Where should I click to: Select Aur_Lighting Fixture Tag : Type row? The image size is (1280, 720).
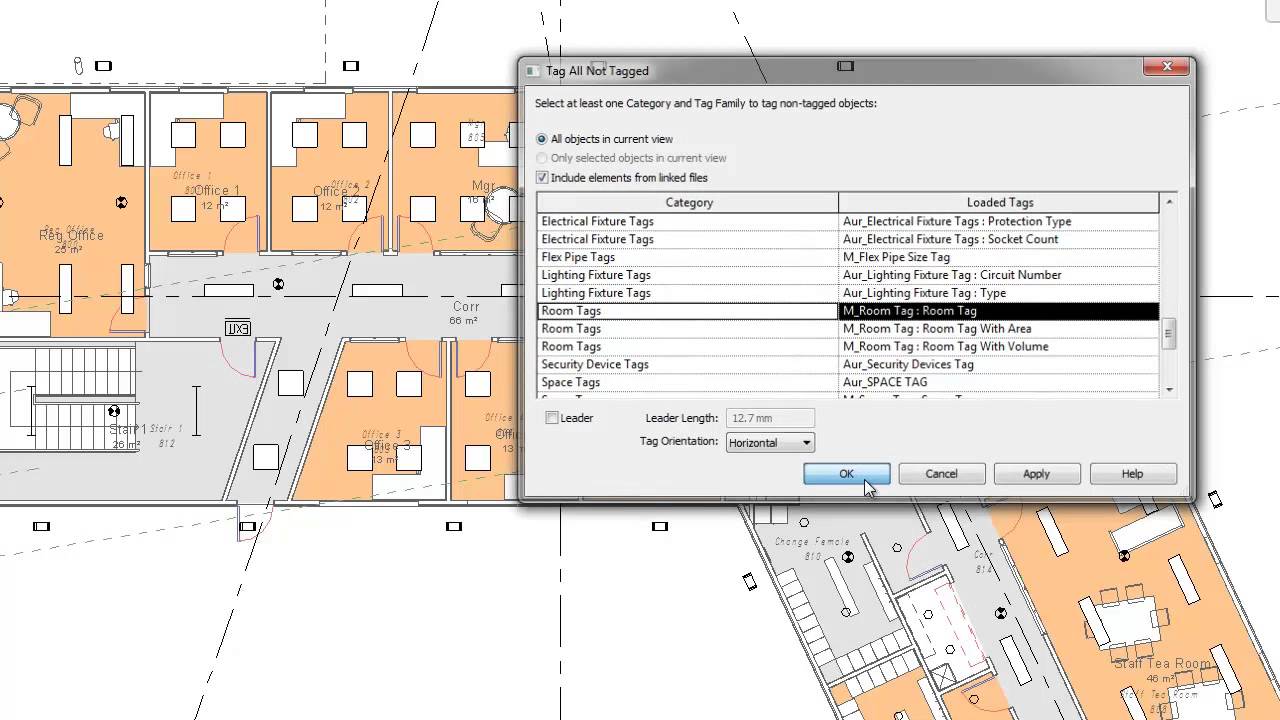click(848, 293)
